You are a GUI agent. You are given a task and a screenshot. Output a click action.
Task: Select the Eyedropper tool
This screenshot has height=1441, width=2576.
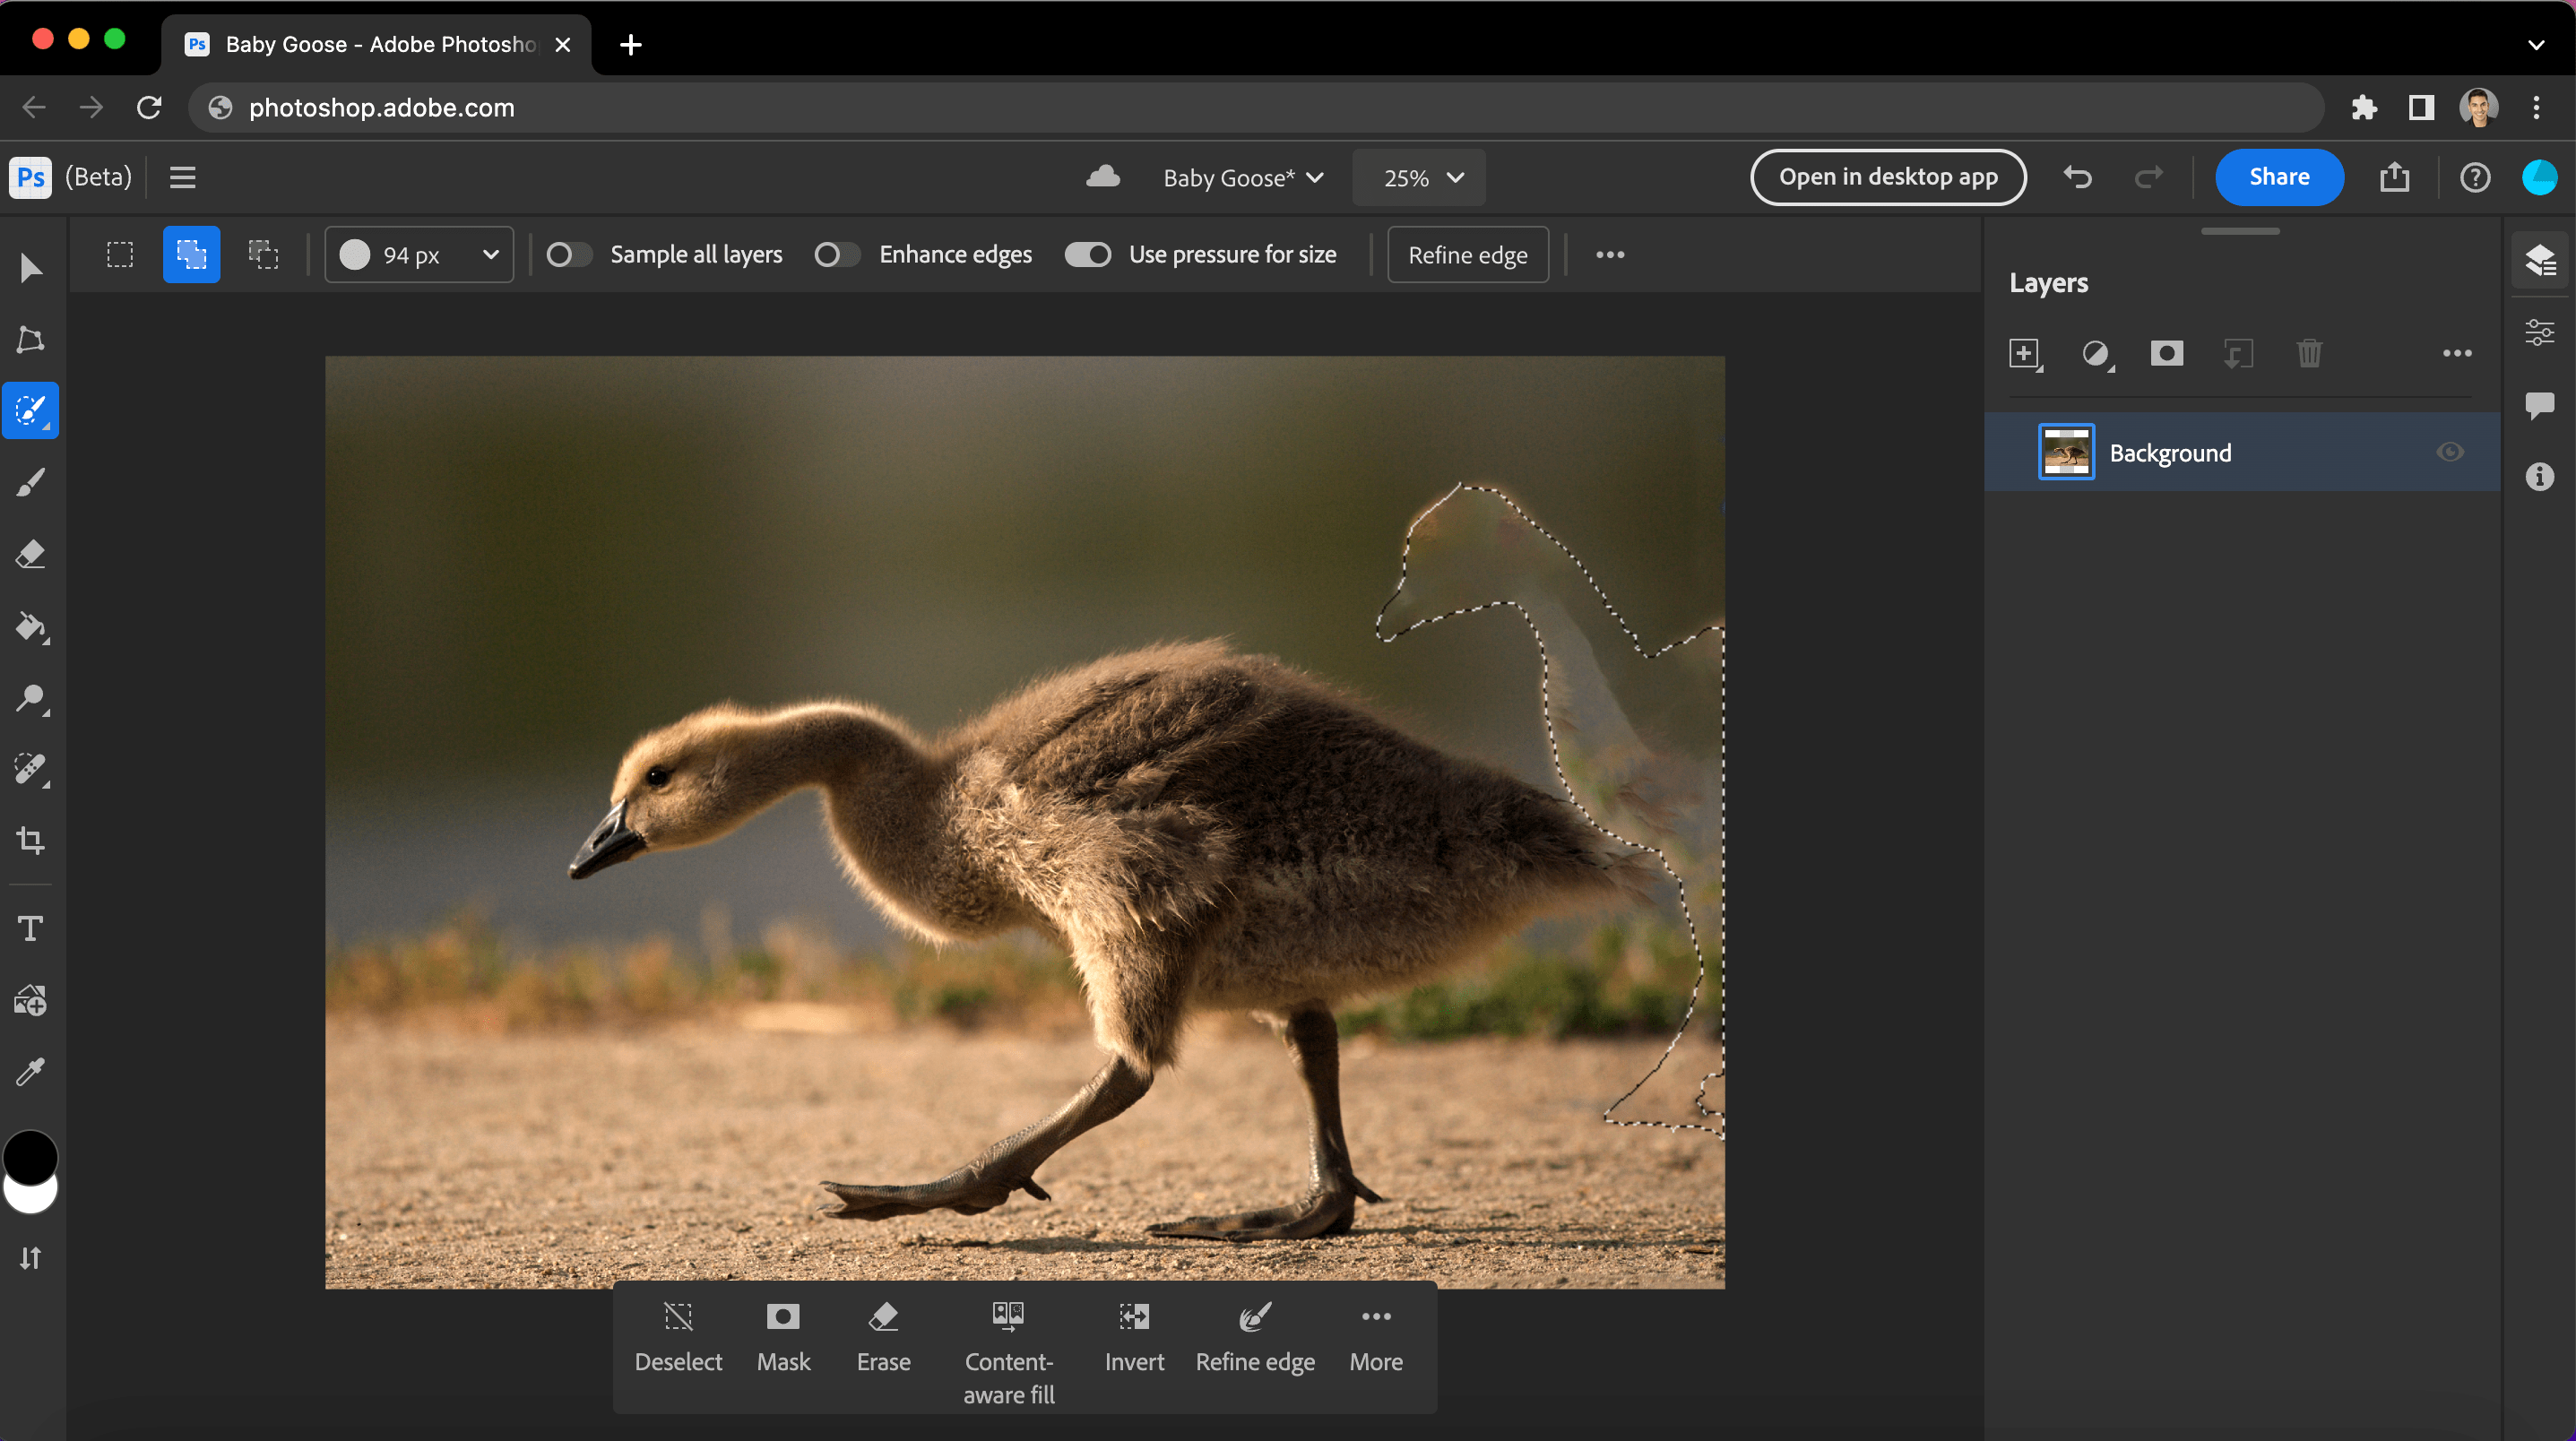[x=31, y=1072]
